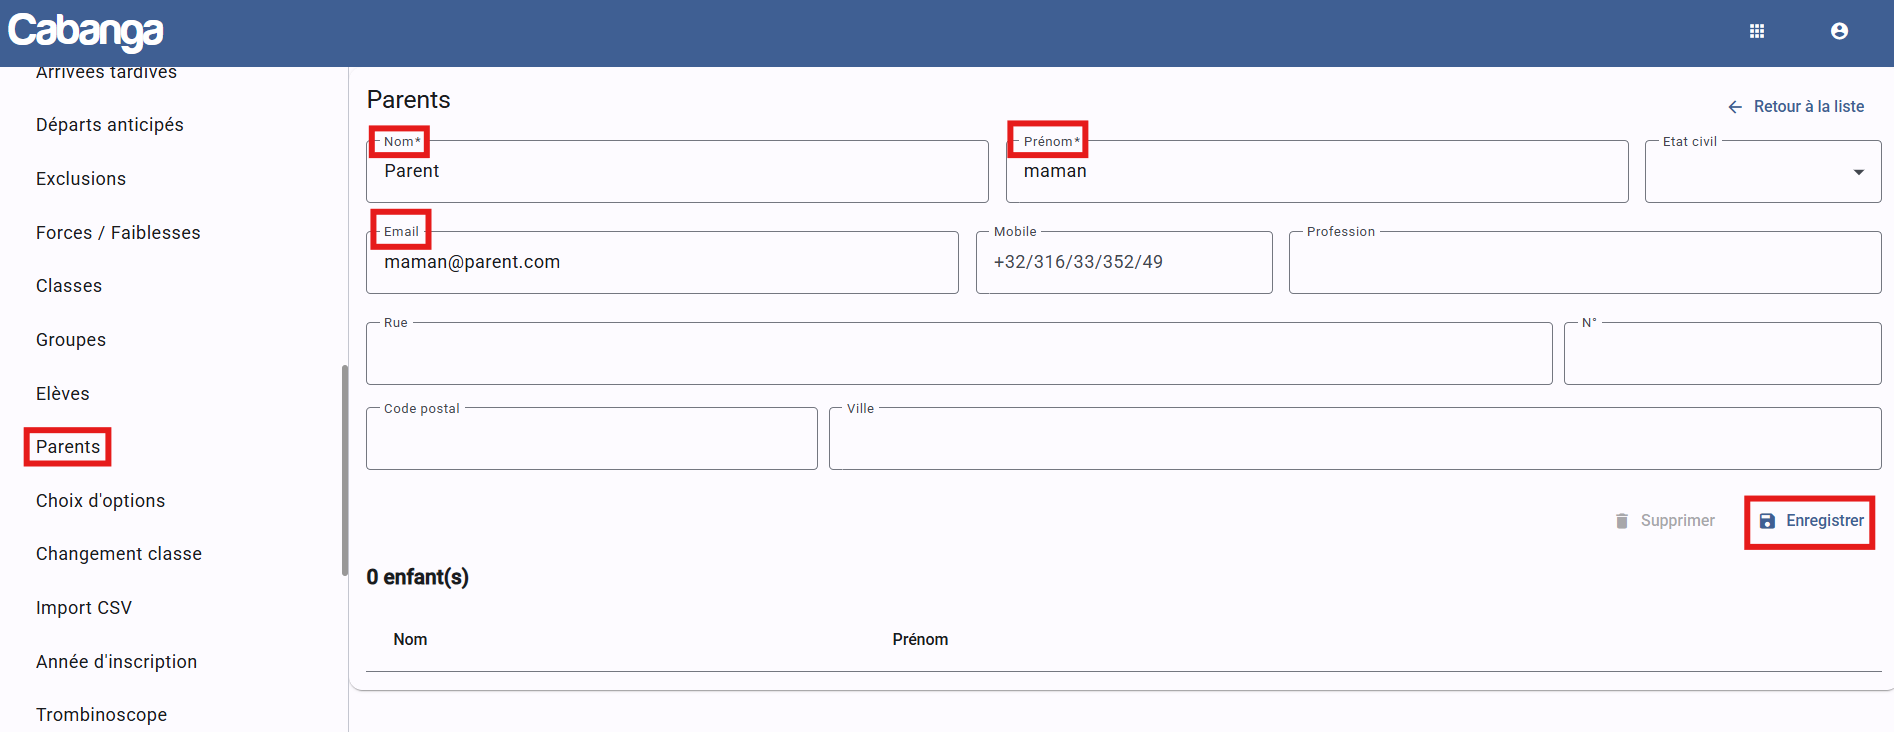Viewport: 1894px width, 732px height.
Task: Open the user account icon
Action: 1838,31
